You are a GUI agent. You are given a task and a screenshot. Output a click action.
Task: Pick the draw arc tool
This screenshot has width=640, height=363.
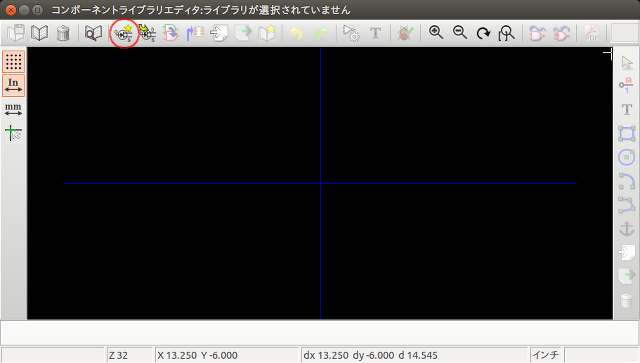tap(627, 181)
